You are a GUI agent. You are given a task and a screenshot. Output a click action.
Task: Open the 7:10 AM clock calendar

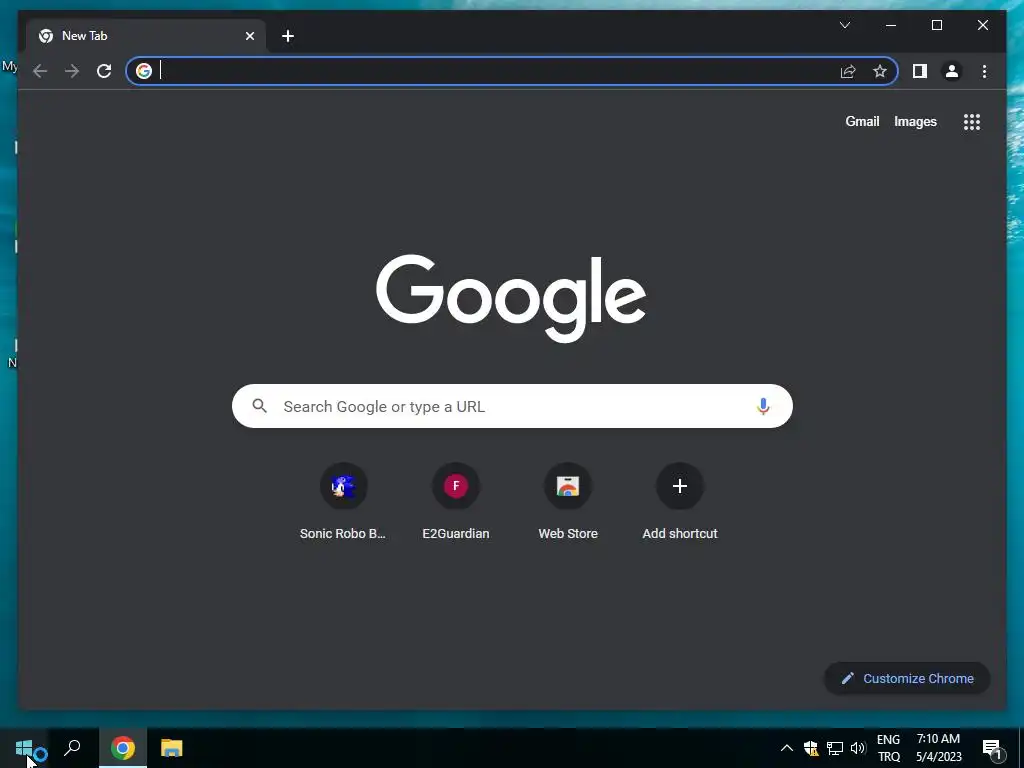[x=938, y=748]
